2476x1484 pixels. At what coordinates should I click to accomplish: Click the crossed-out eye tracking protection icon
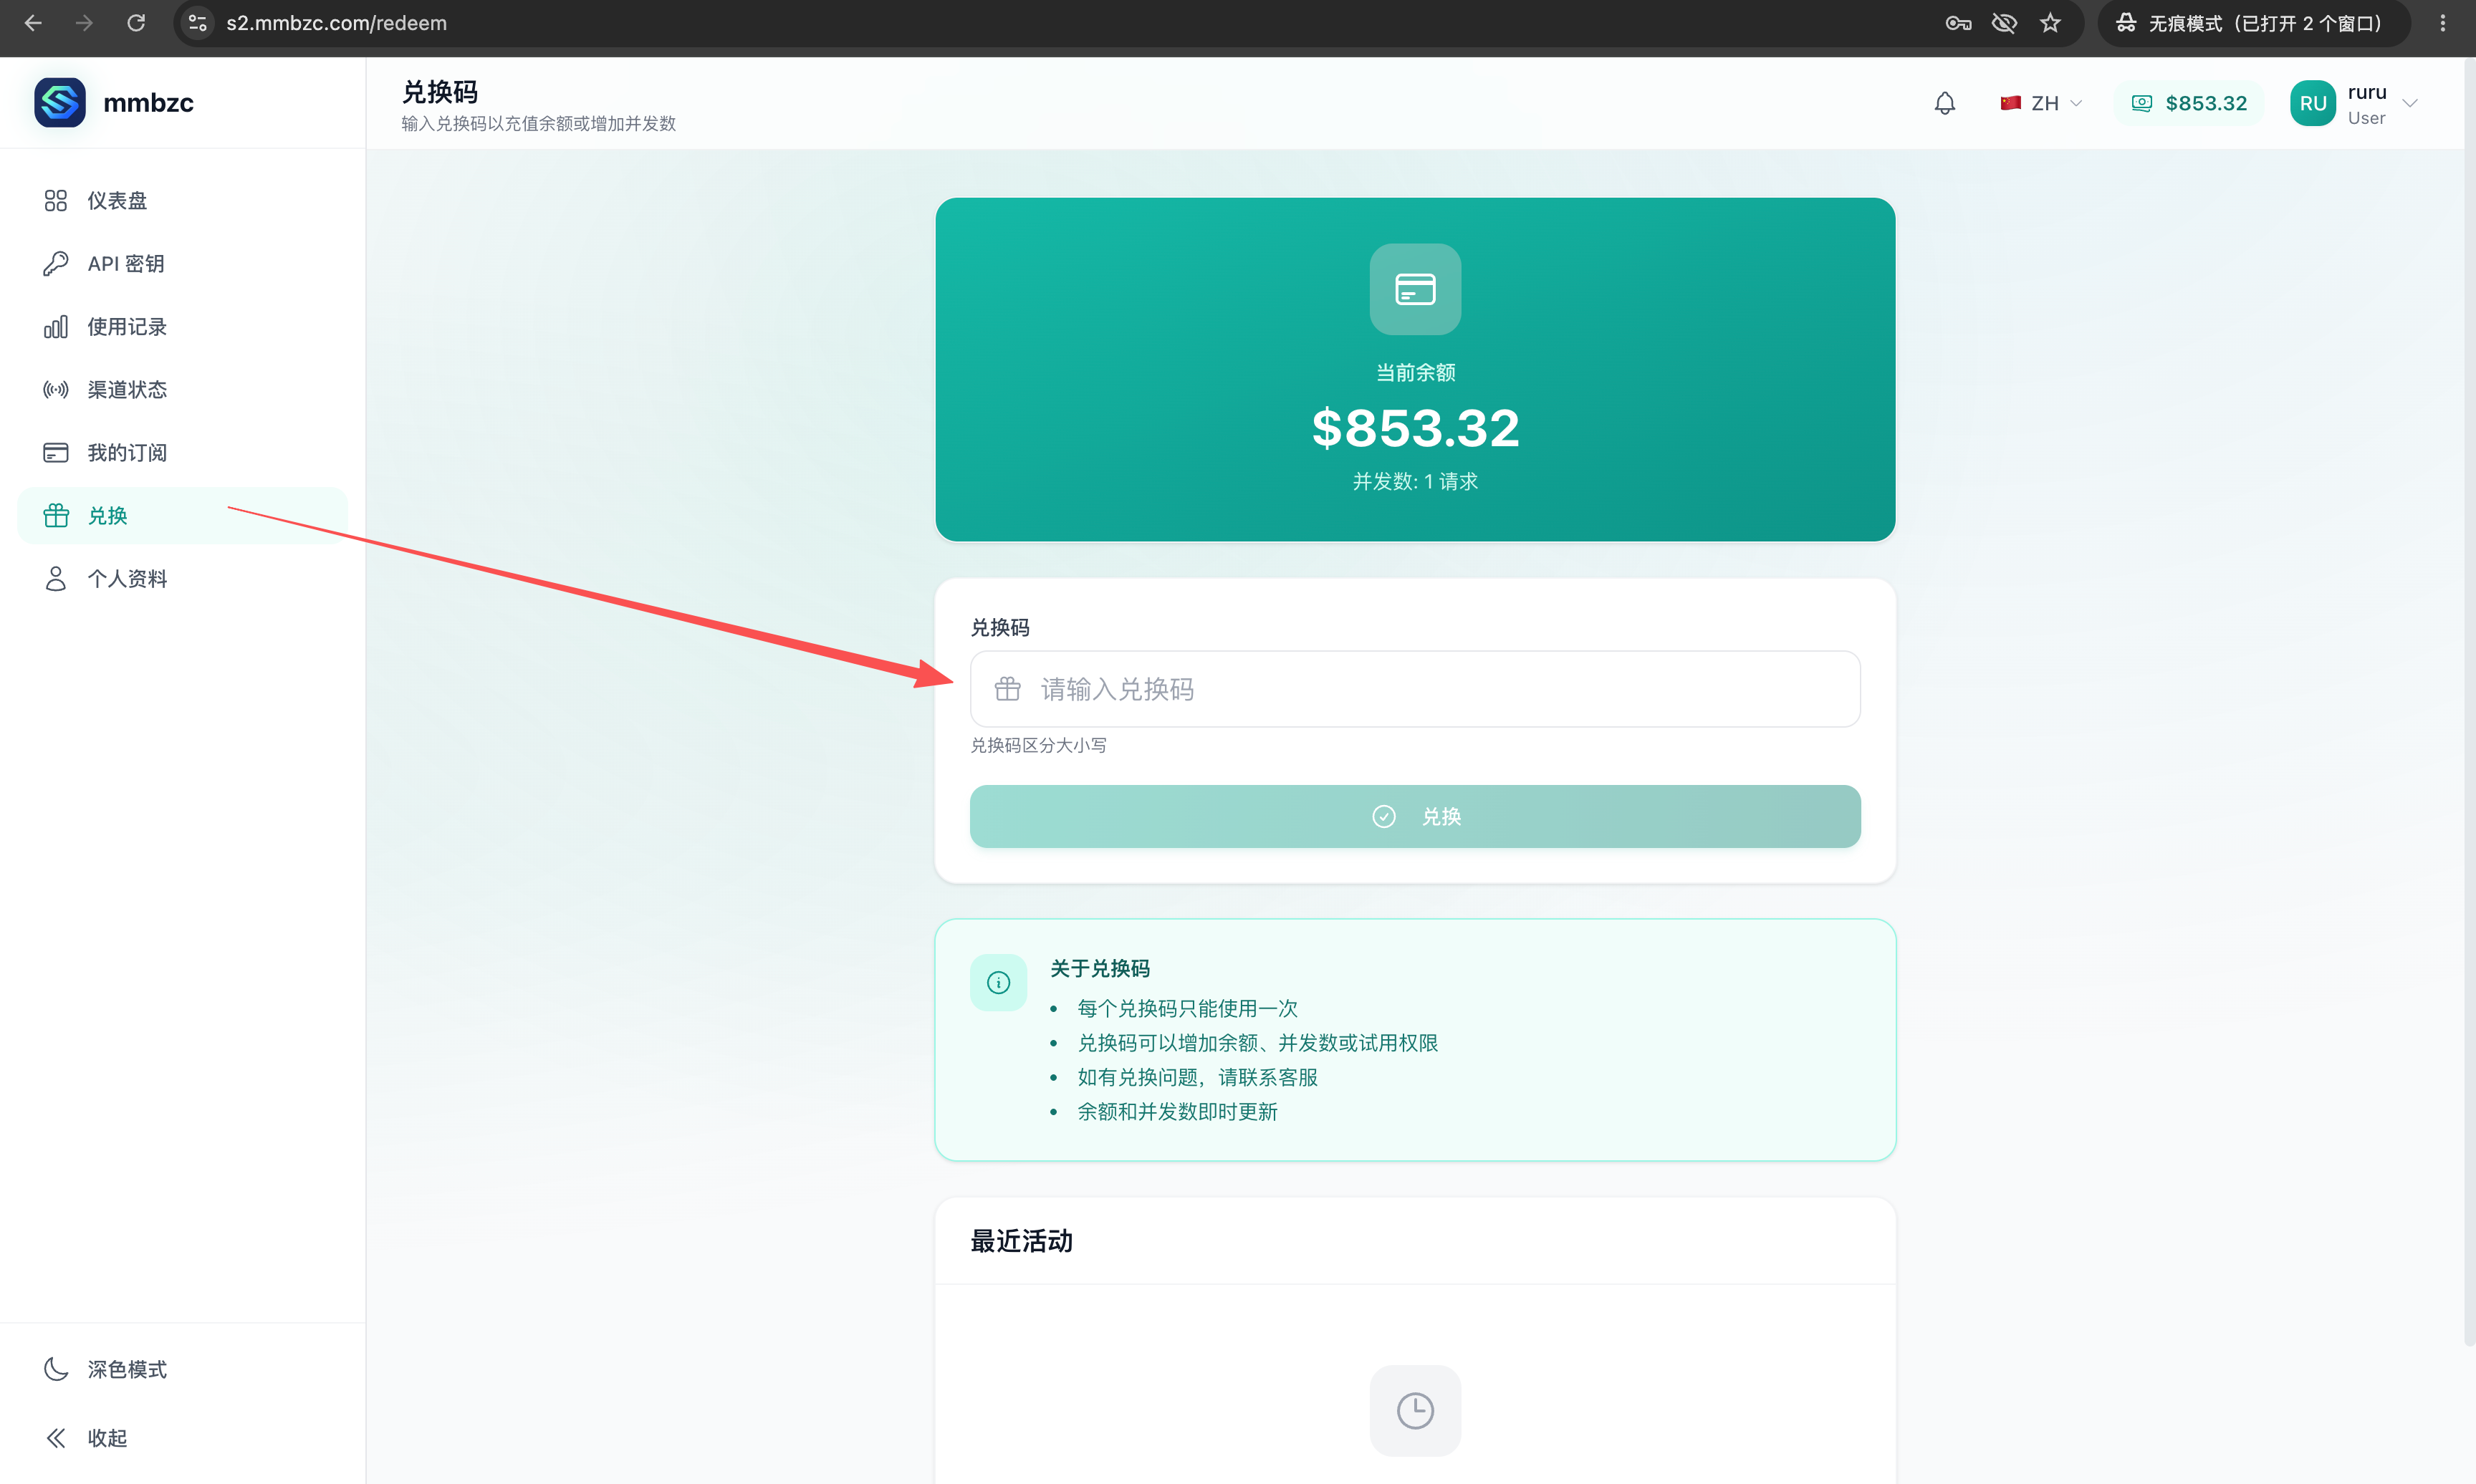coord(2004,23)
